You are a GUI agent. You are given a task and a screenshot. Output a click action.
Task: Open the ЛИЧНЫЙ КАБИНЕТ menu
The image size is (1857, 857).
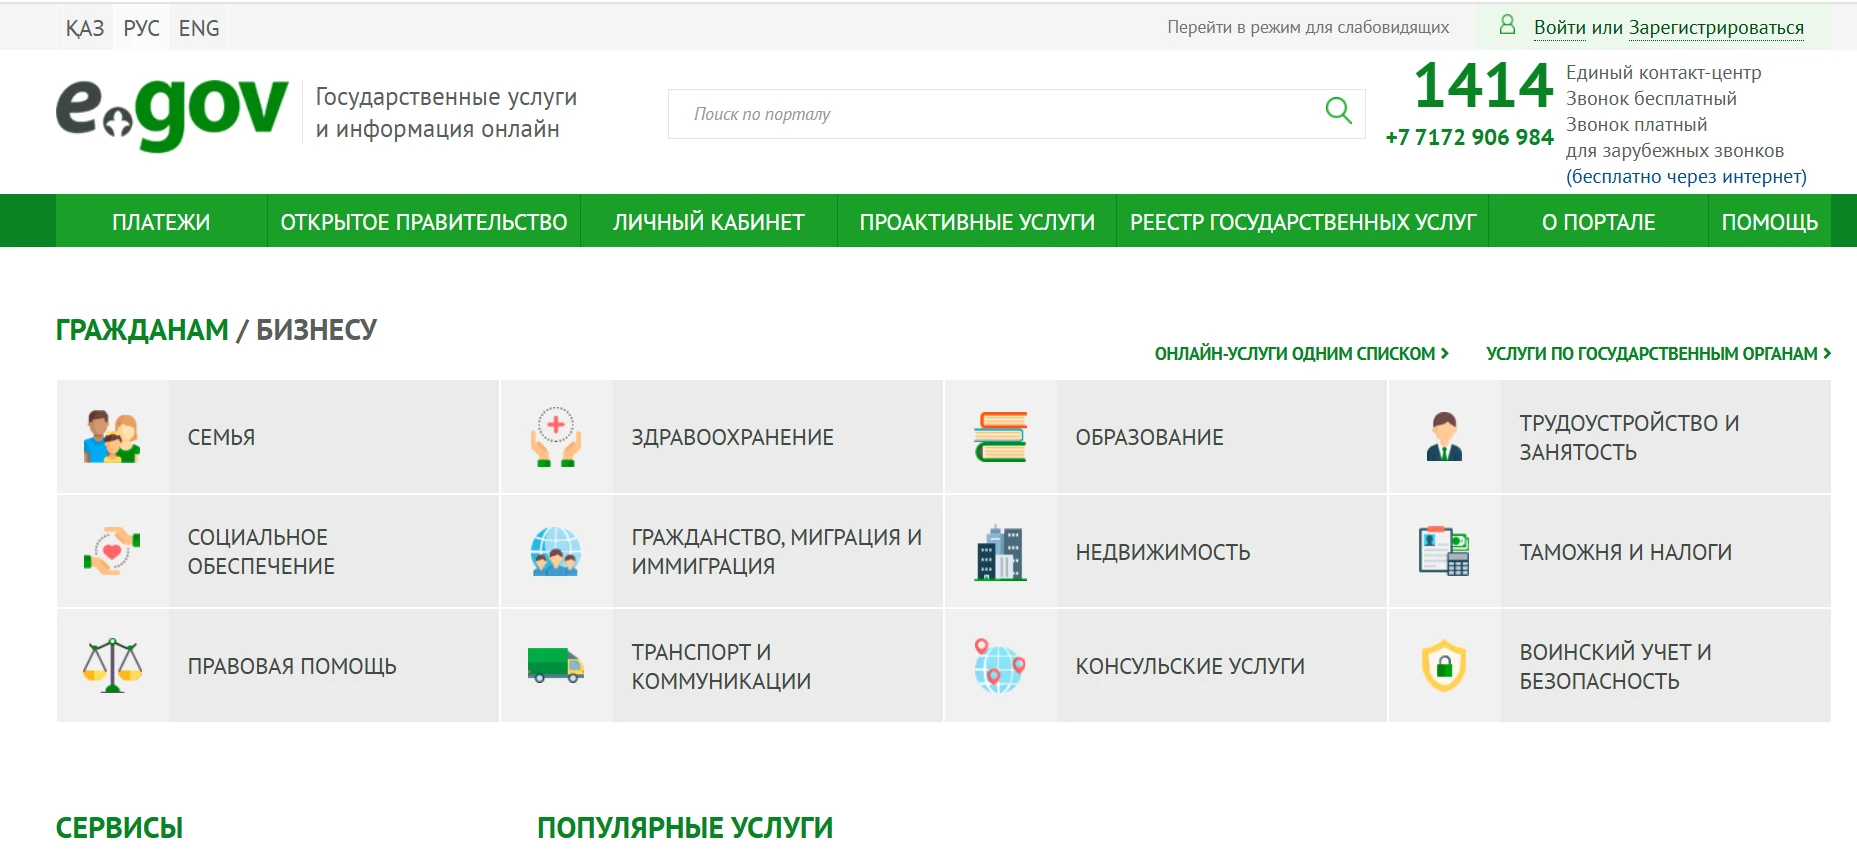708,222
